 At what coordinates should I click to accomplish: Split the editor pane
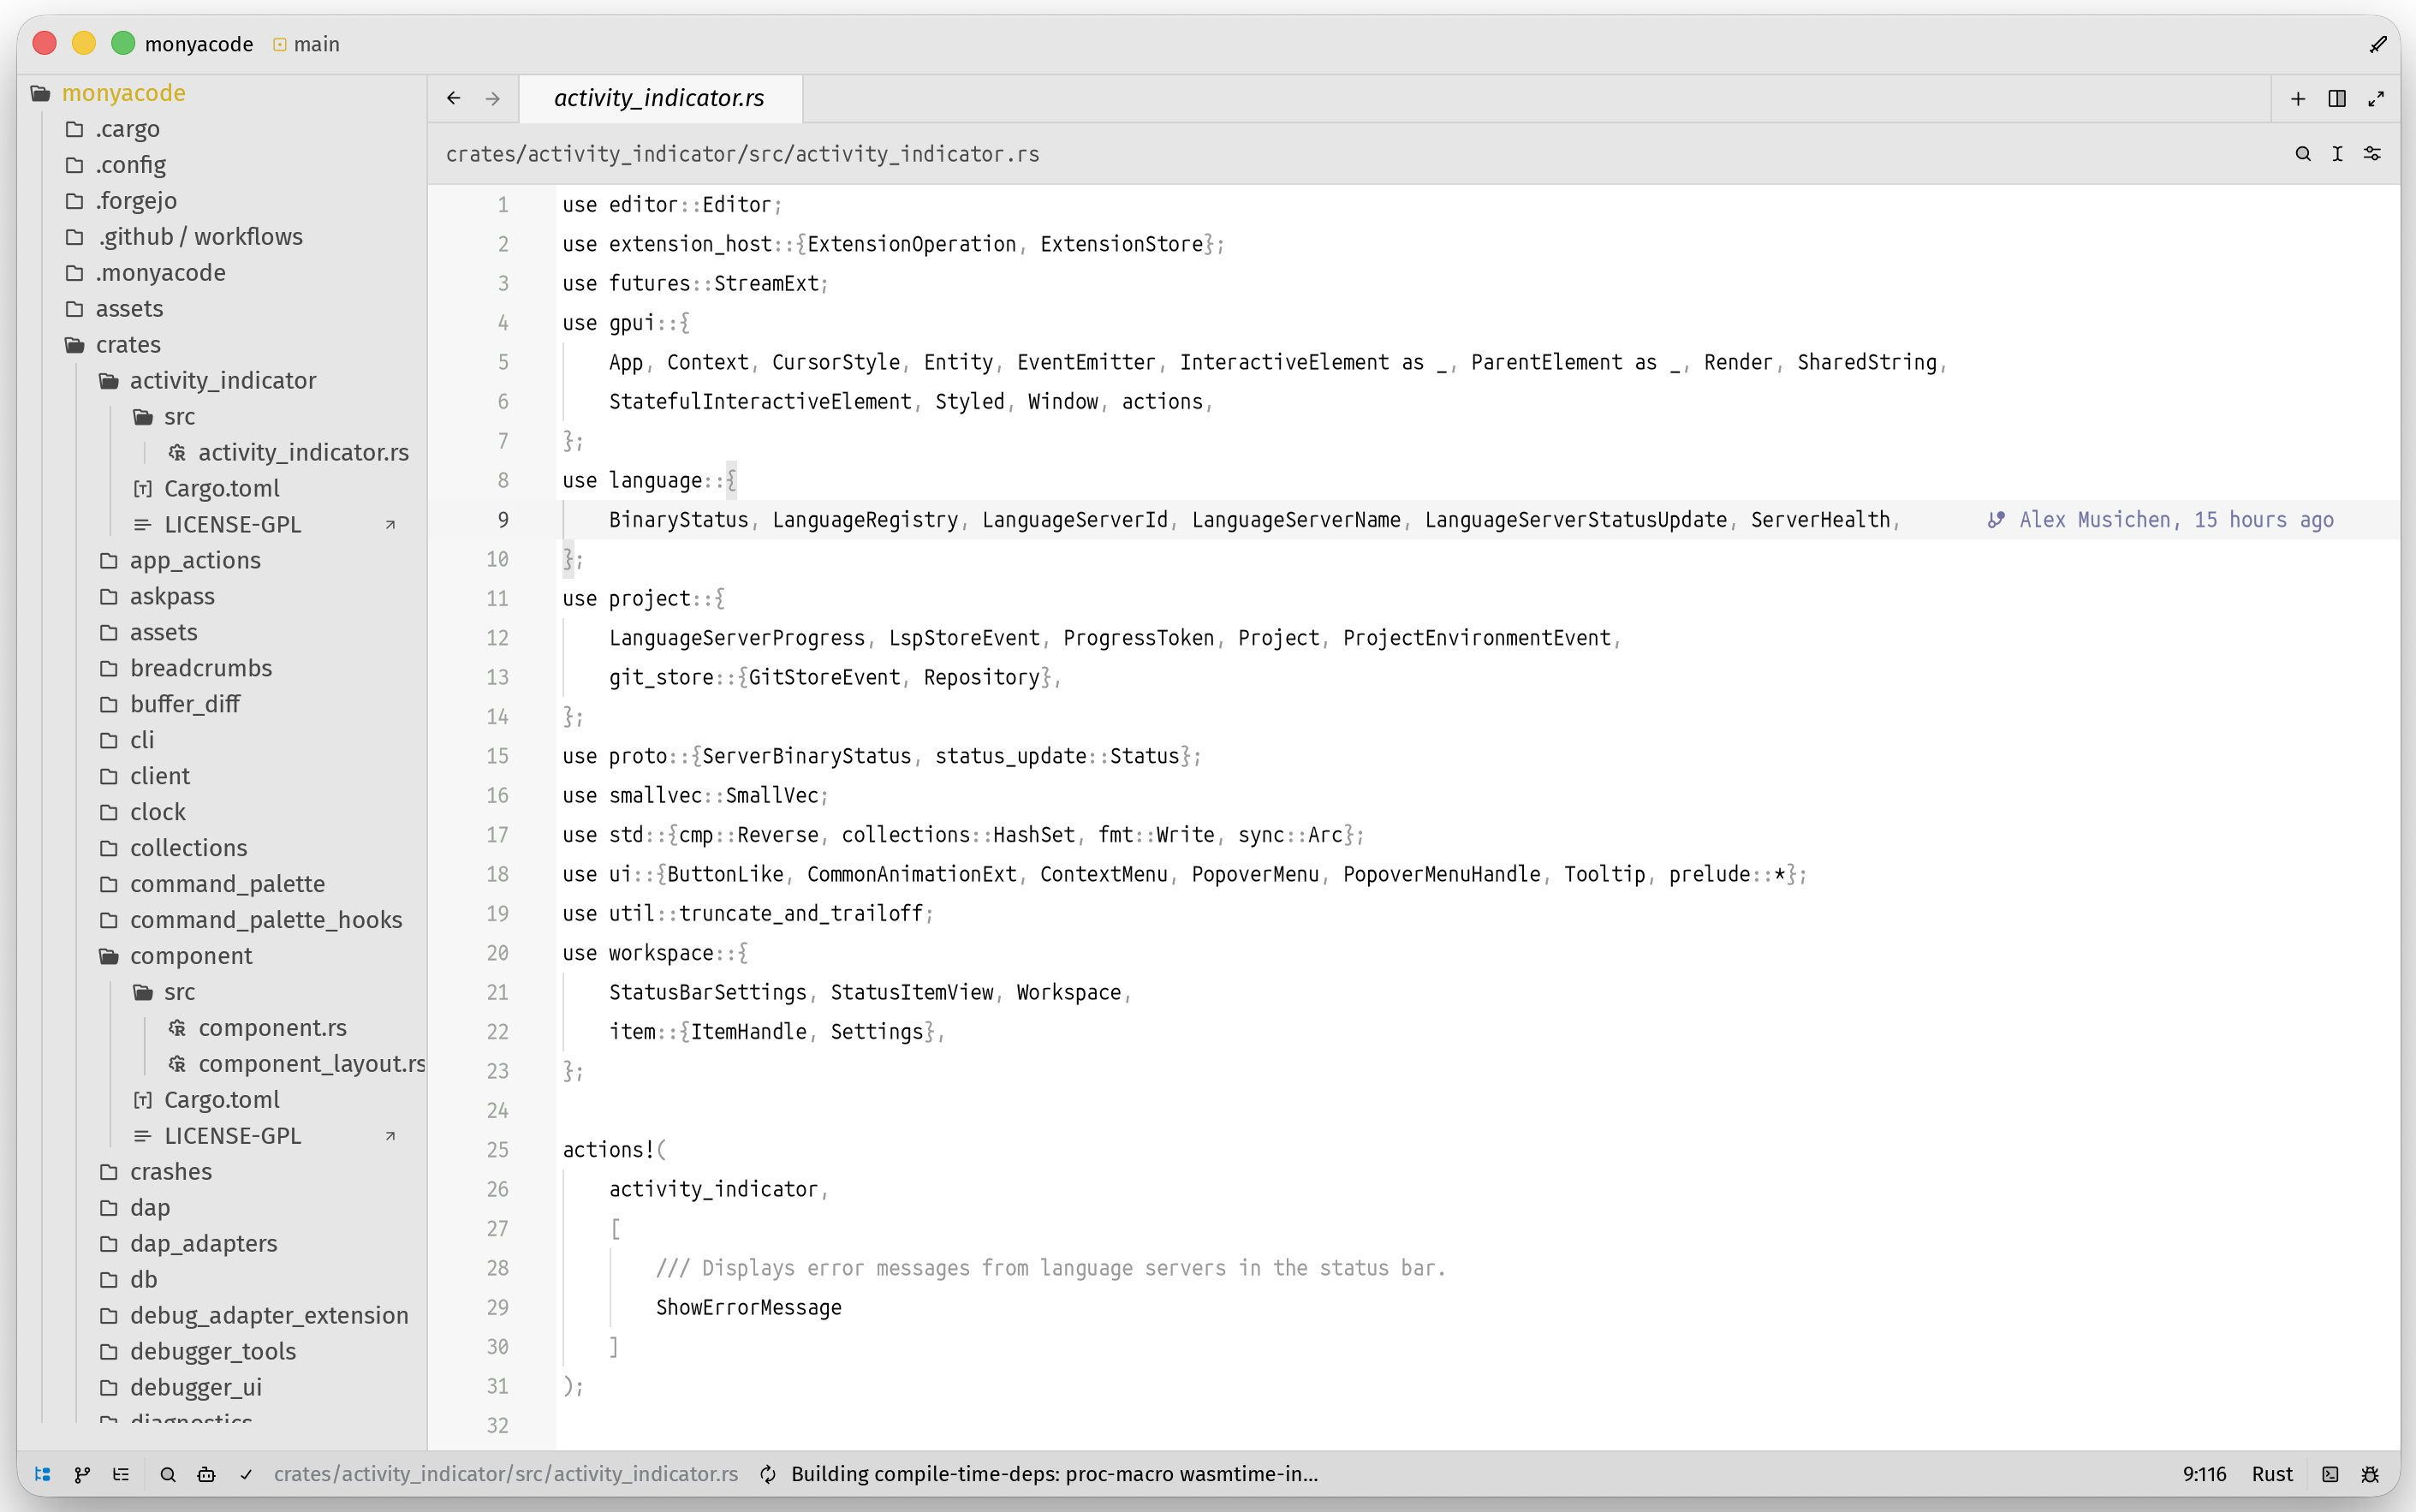(x=2337, y=98)
